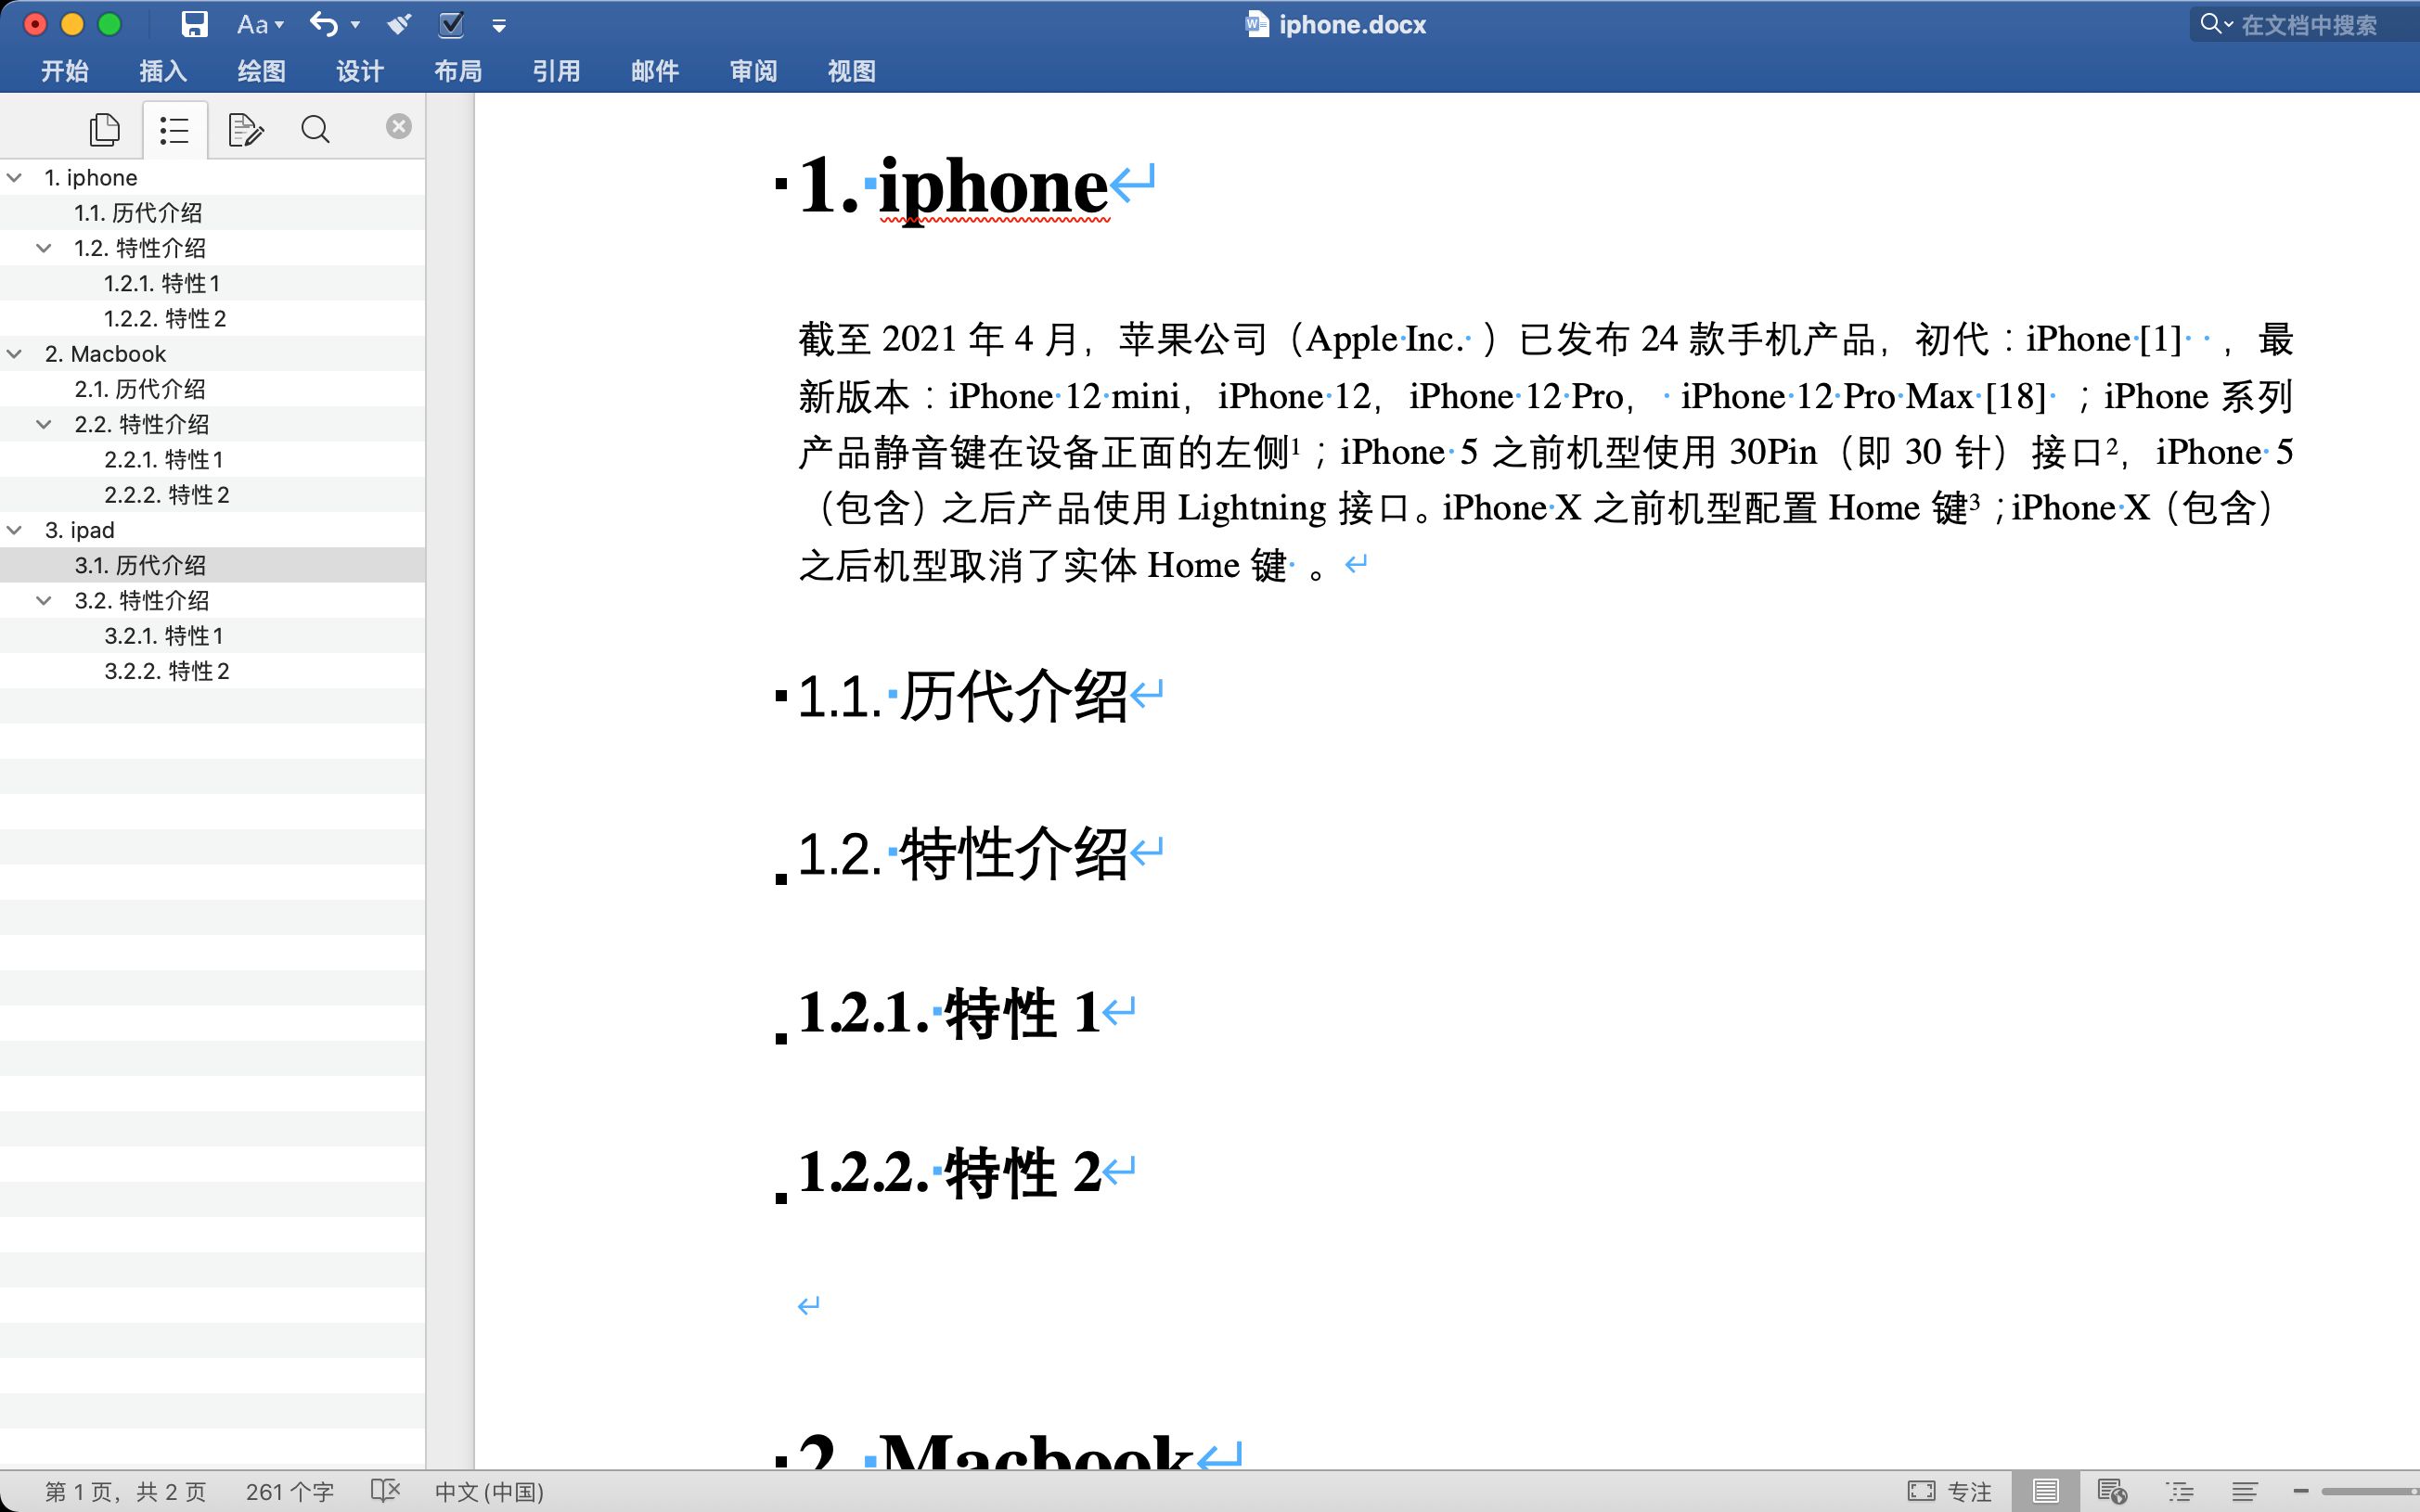Go to outline item '2.2. 特性介绍'
Viewport: 2420px width, 1512px height.
(x=142, y=424)
